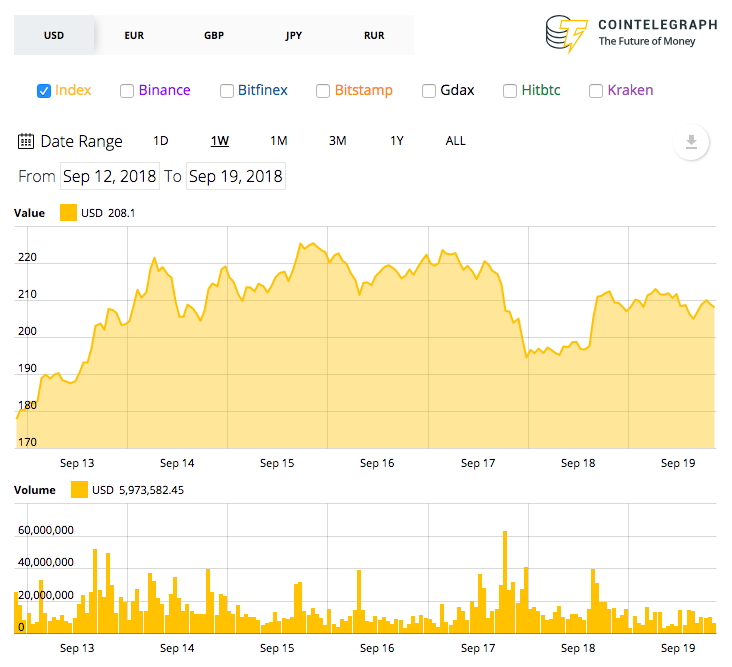Viewport: 732px width, 667px height.
Task: Enable the Binance exchange checkbox
Action: click(127, 91)
